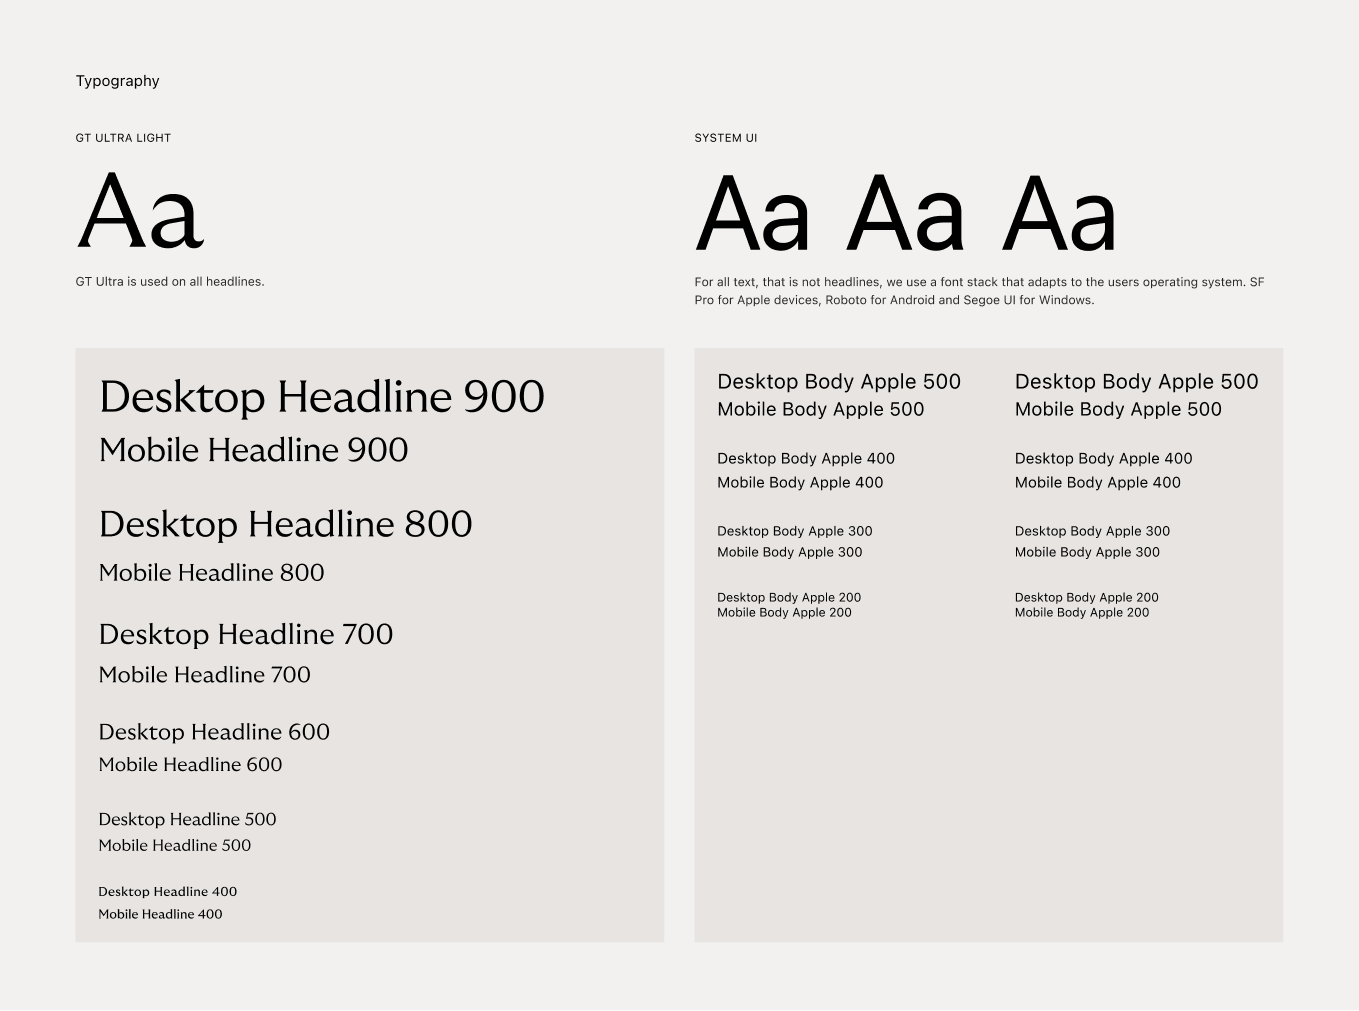Image resolution: width=1359 pixels, height=1011 pixels.
Task: Click the GT Ultra serif Aa specimen
Action: pos(141,212)
